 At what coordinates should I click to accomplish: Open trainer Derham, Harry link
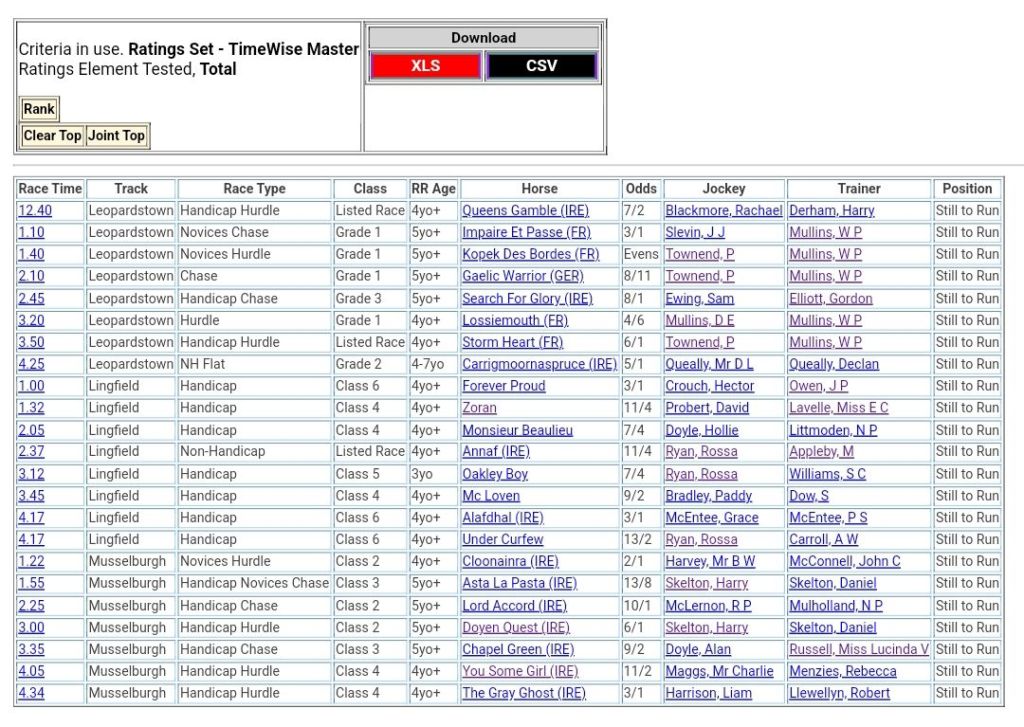tap(831, 211)
